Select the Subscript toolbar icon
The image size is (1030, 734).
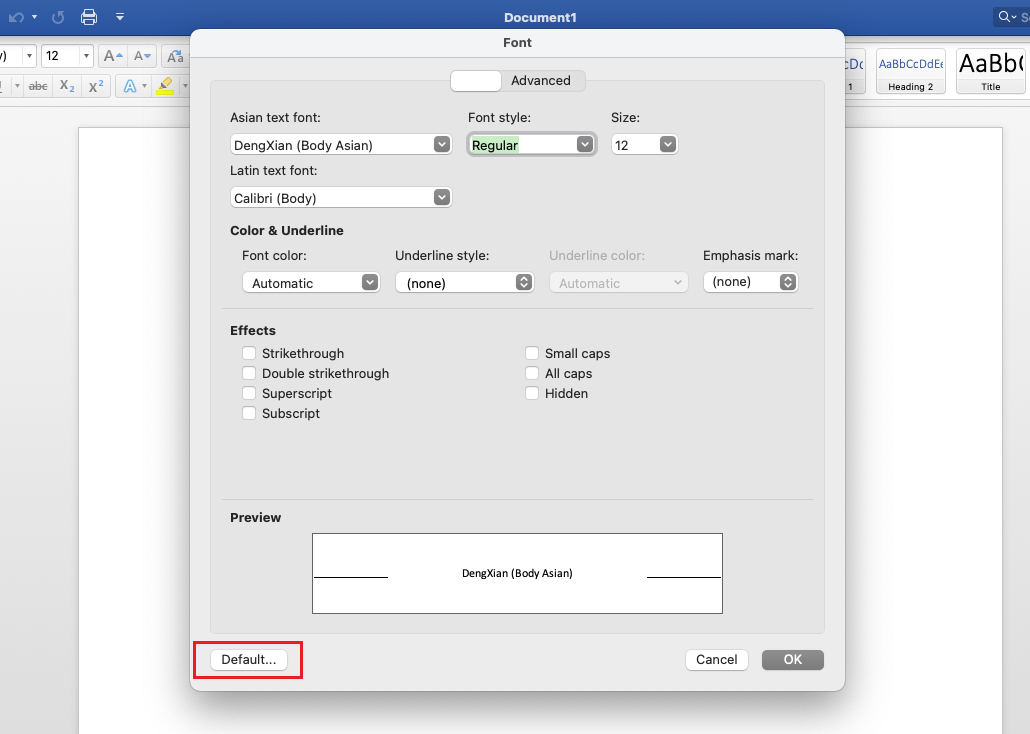(x=66, y=86)
